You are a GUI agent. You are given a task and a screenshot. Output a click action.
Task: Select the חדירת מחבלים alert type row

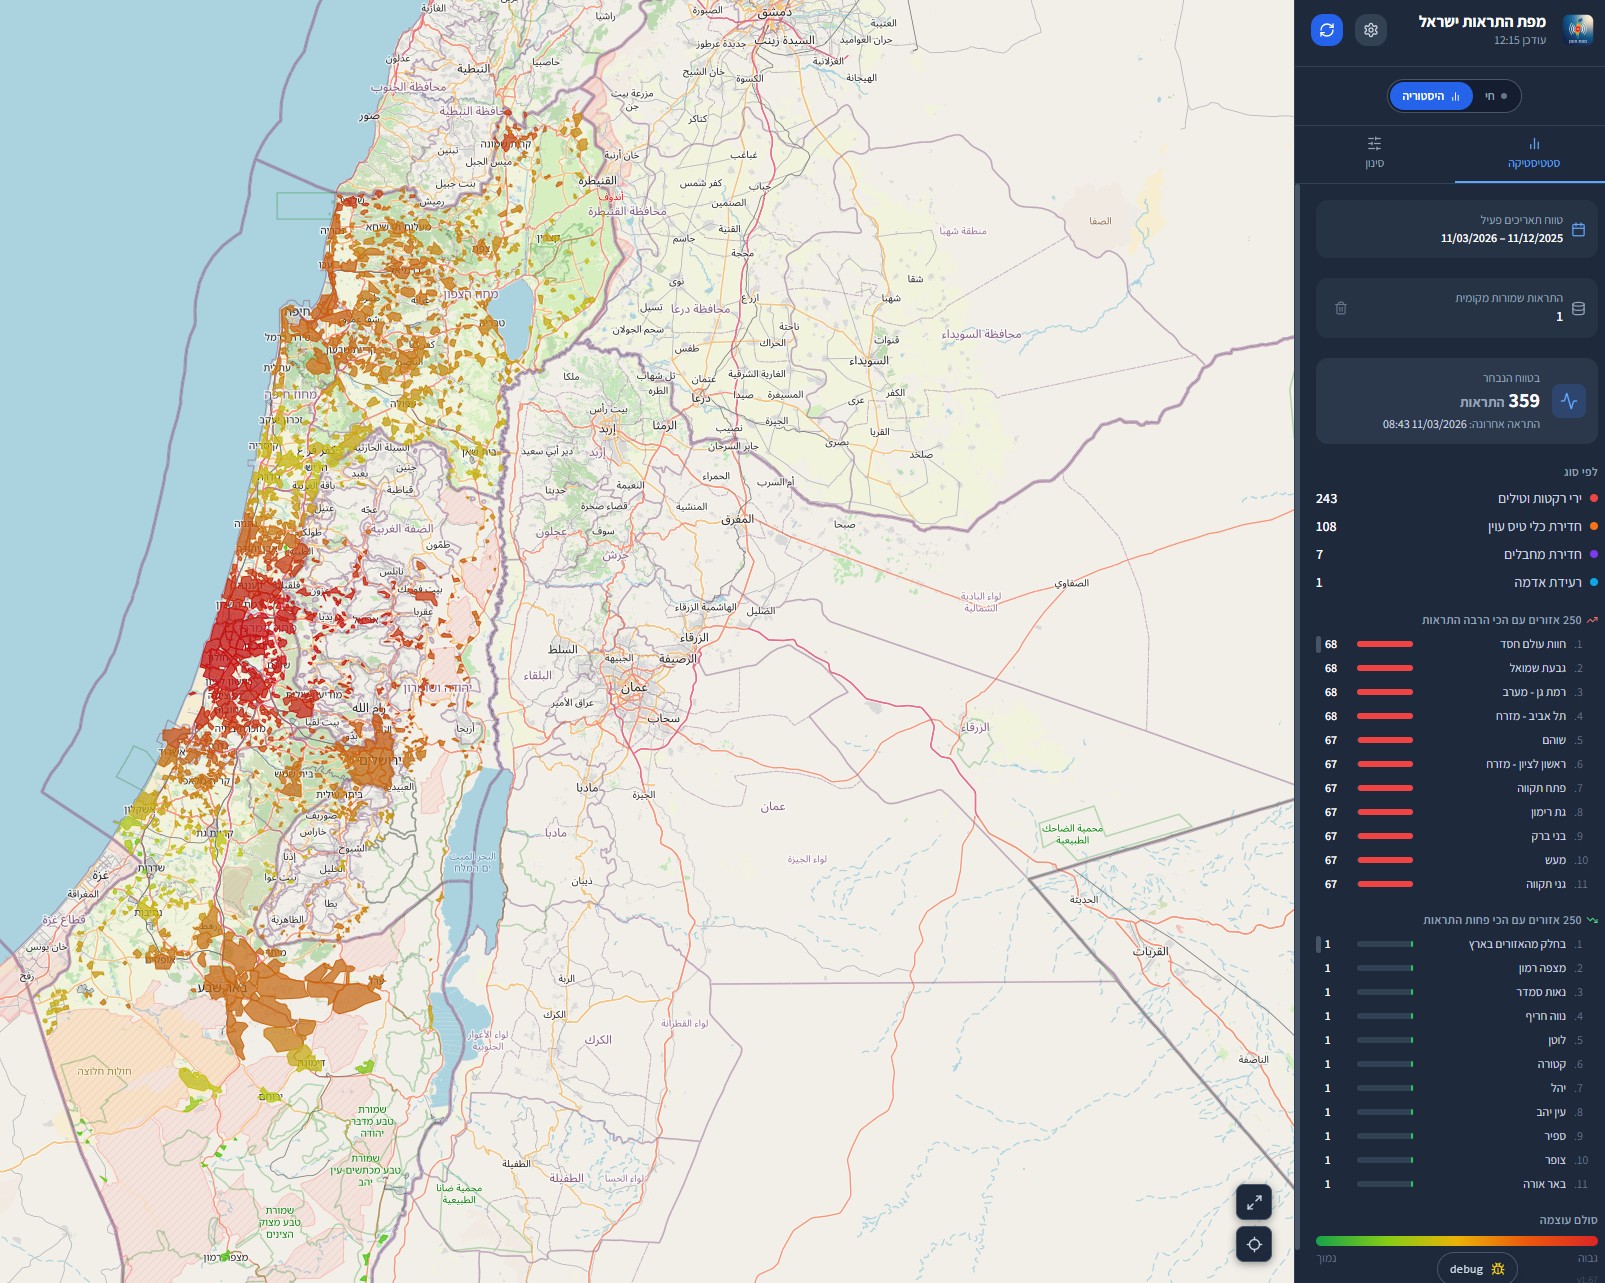click(x=1456, y=554)
